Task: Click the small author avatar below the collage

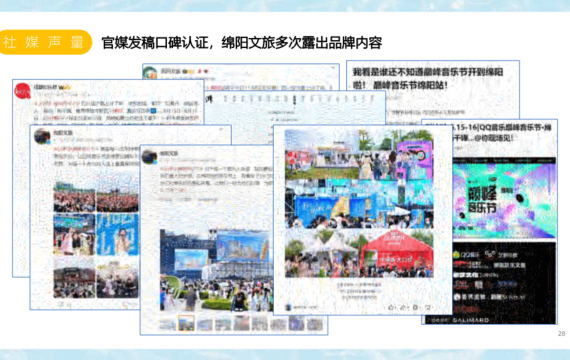Action: point(288,308)
